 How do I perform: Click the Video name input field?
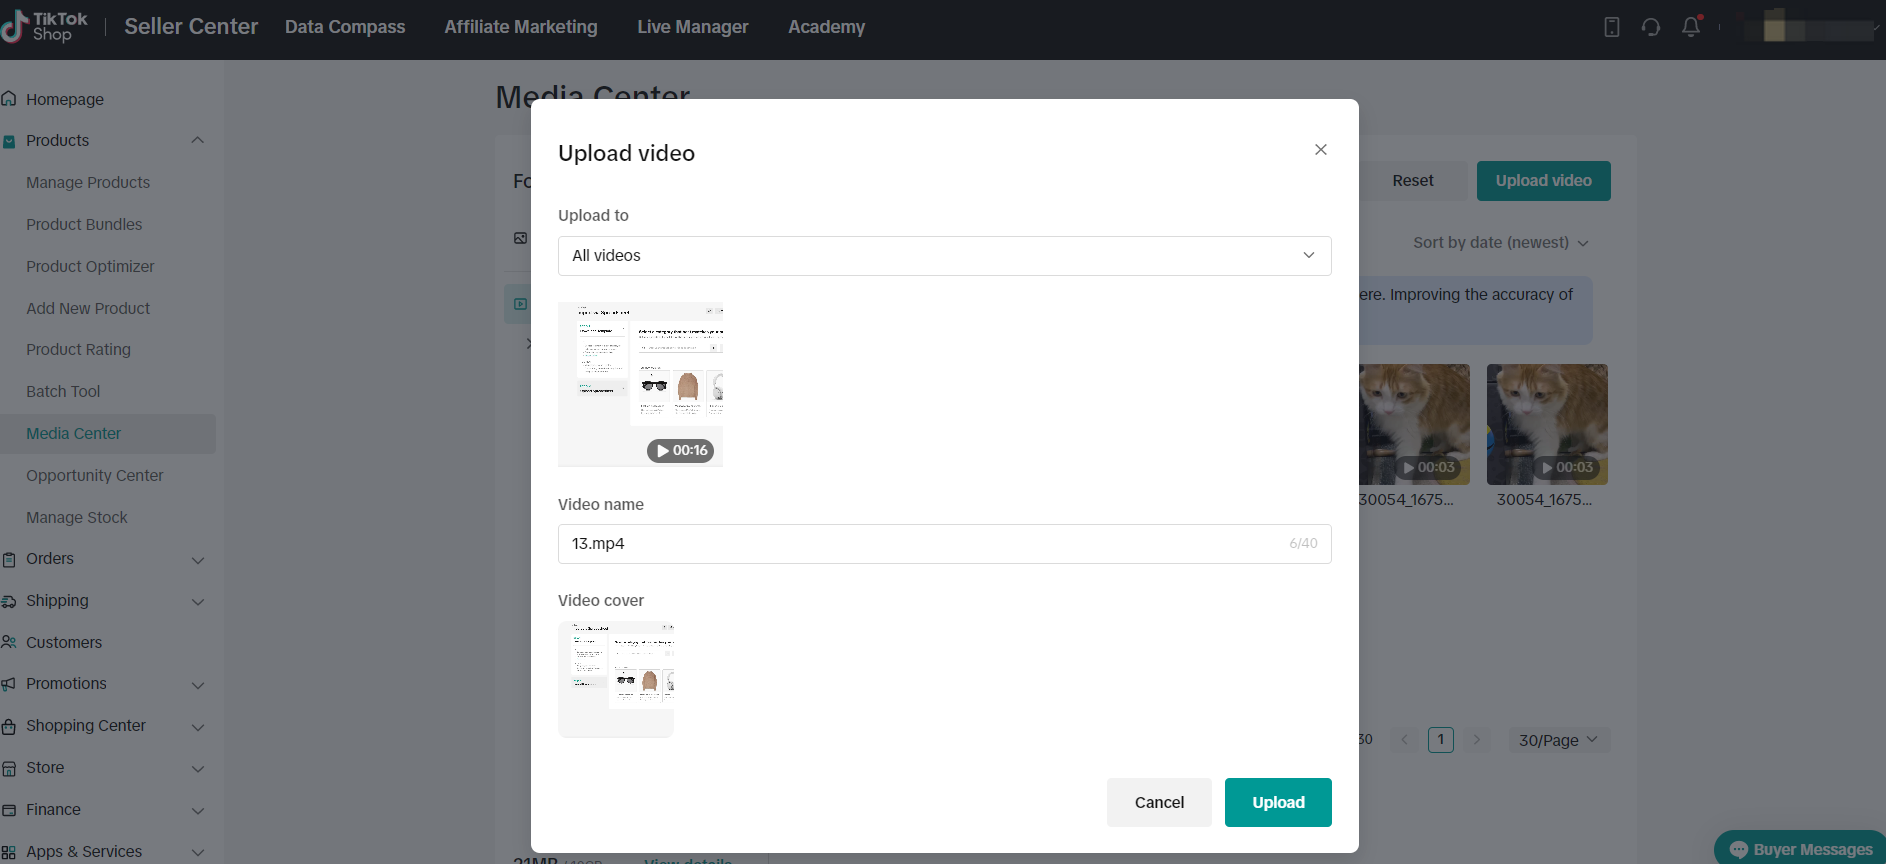tap(925, 544)
